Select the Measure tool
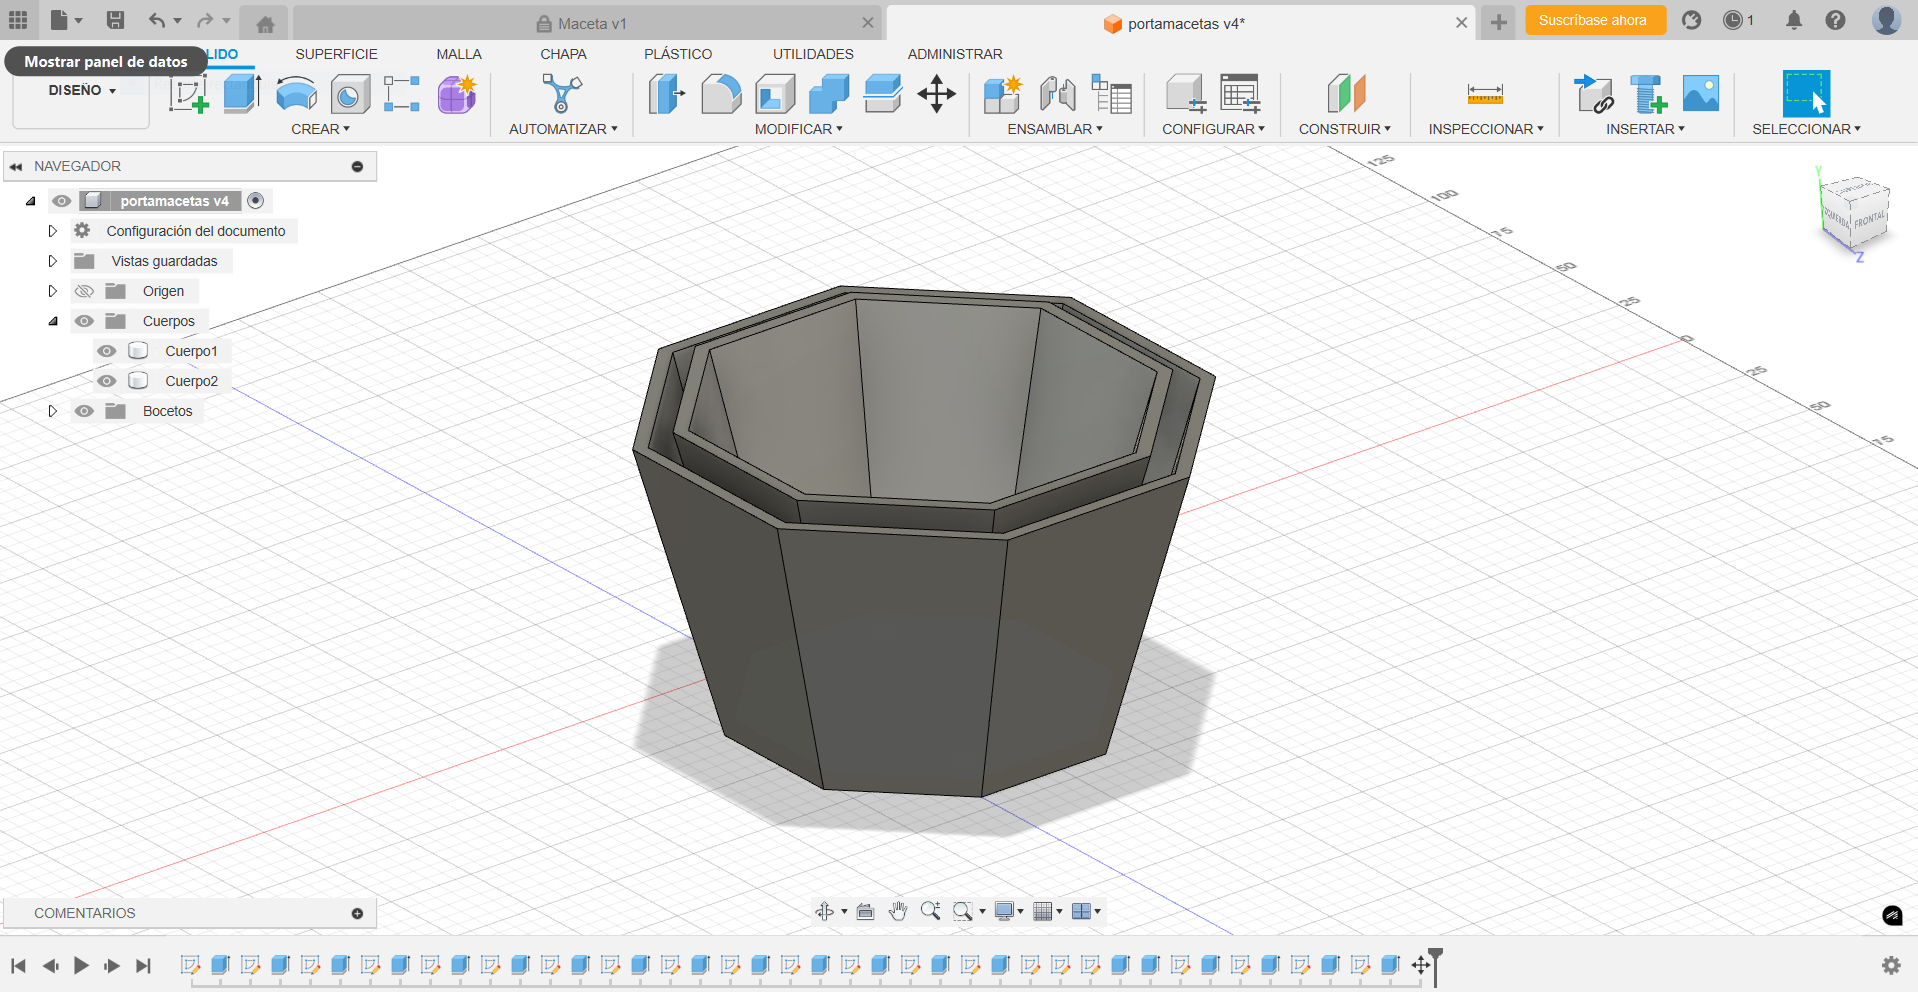Image resolution: width=1918 pixels, height=992 pixels. [1485, 94]
